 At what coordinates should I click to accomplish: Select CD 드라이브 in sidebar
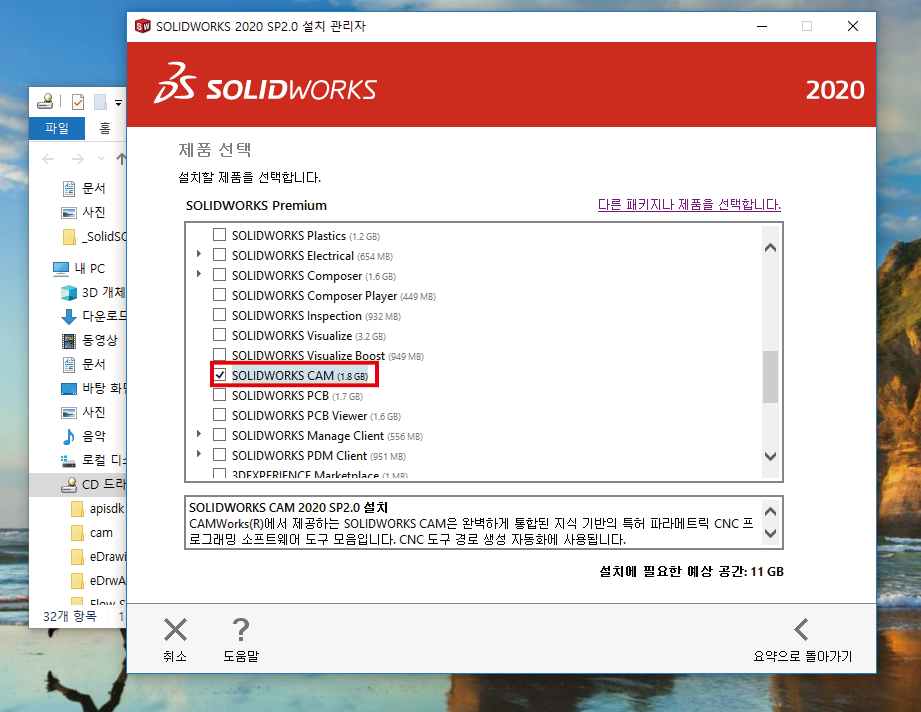(x=78, y=484)
